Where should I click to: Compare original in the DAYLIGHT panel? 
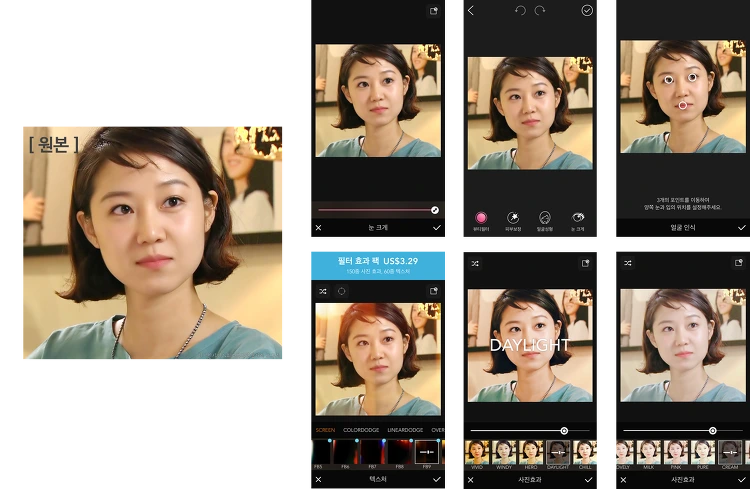point(585,263)
